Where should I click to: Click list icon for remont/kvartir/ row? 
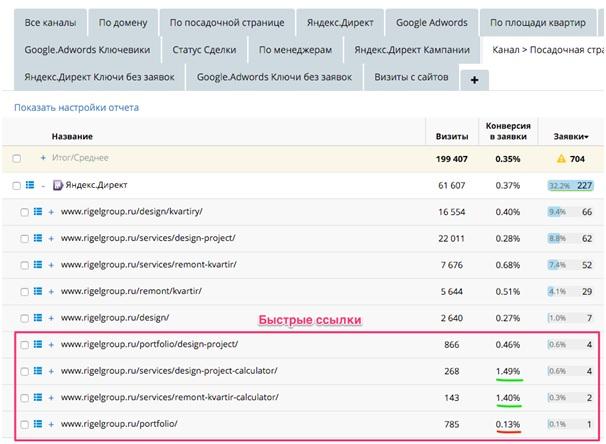37,291
